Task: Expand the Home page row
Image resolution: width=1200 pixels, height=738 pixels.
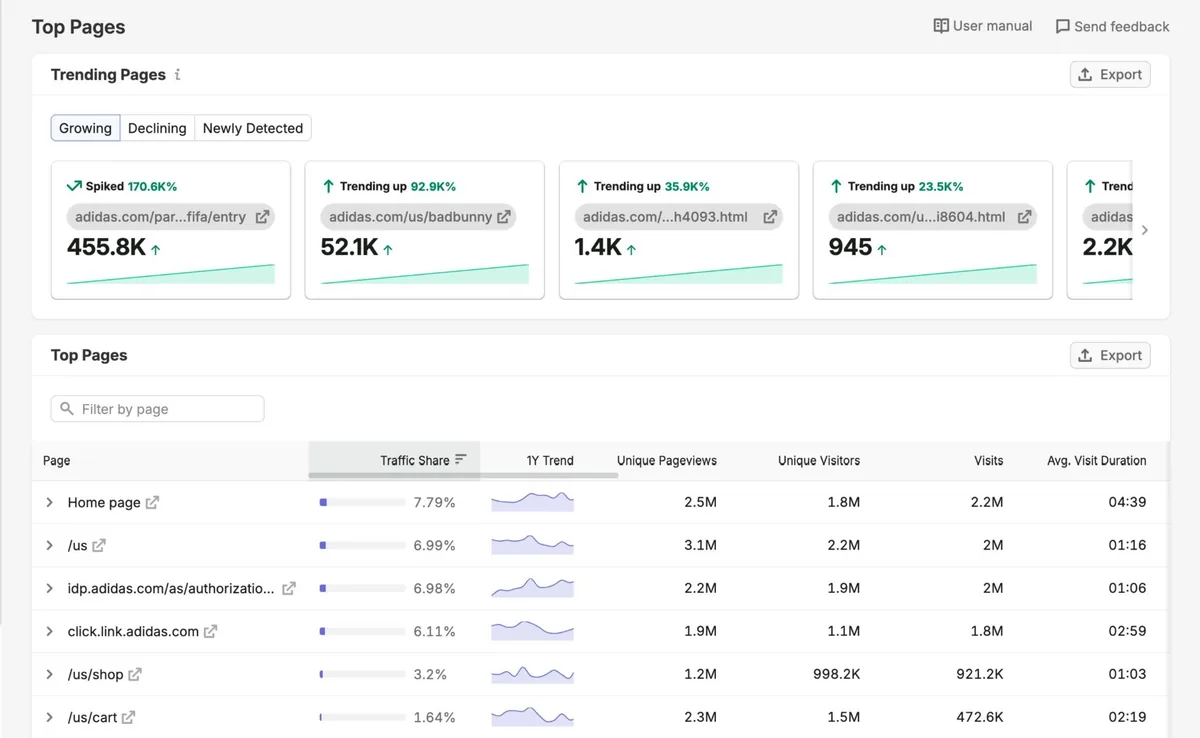Action: click(49, 503)
